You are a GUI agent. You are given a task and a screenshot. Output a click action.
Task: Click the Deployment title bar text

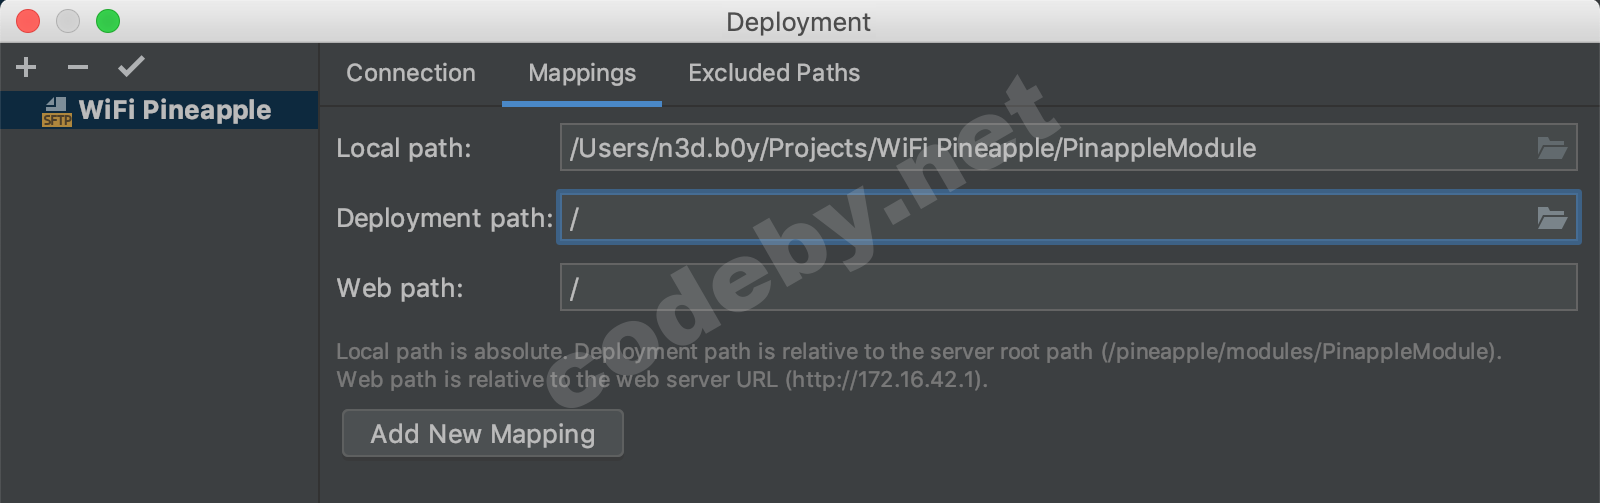click(798, 22)
